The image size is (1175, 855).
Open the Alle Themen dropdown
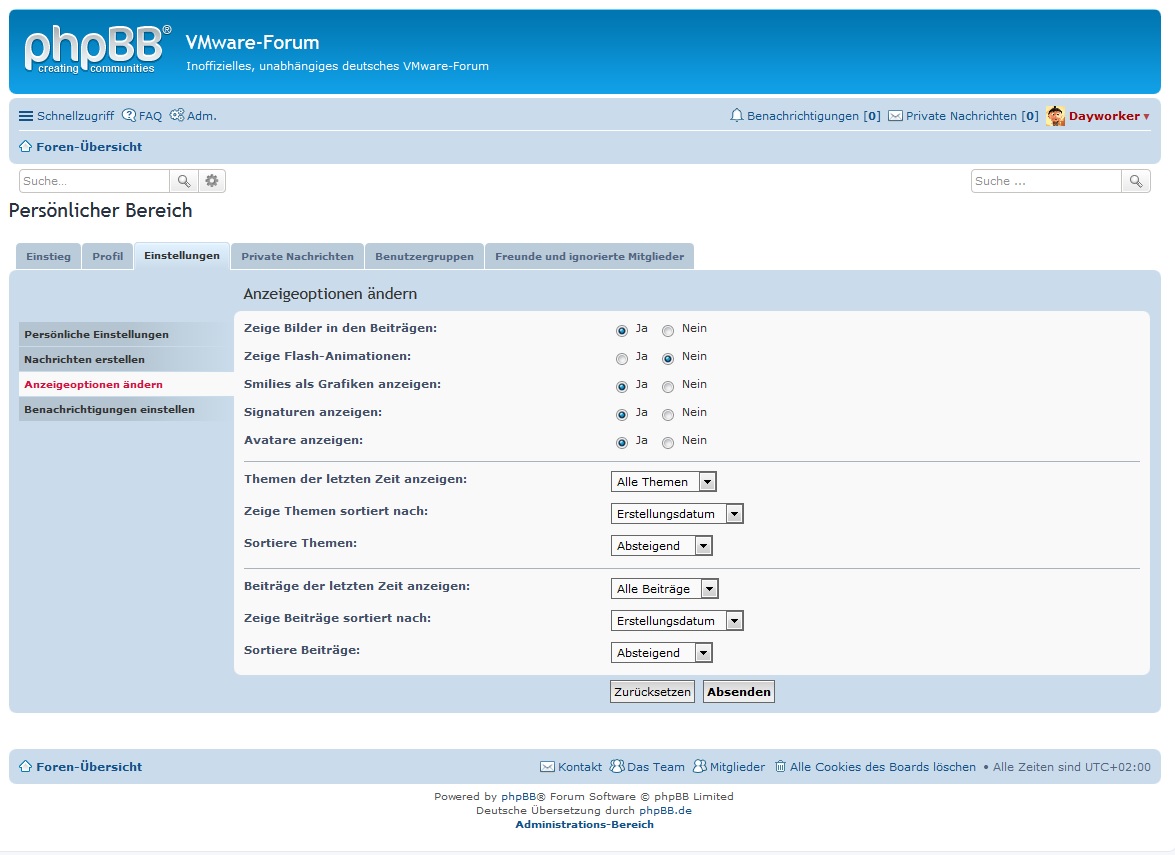(664, 482)
